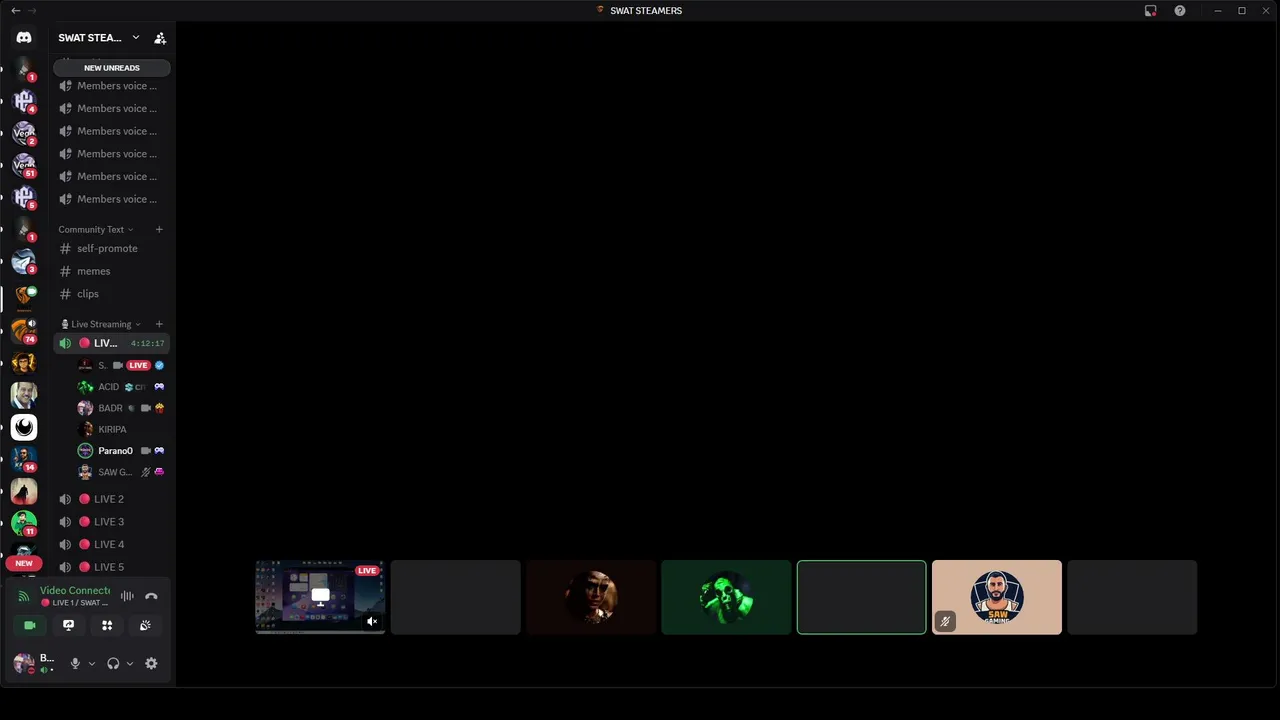Jump to NEW UNREADS in channel list
This screenshot has width=1280, height=720.
[x=112, y=68]
